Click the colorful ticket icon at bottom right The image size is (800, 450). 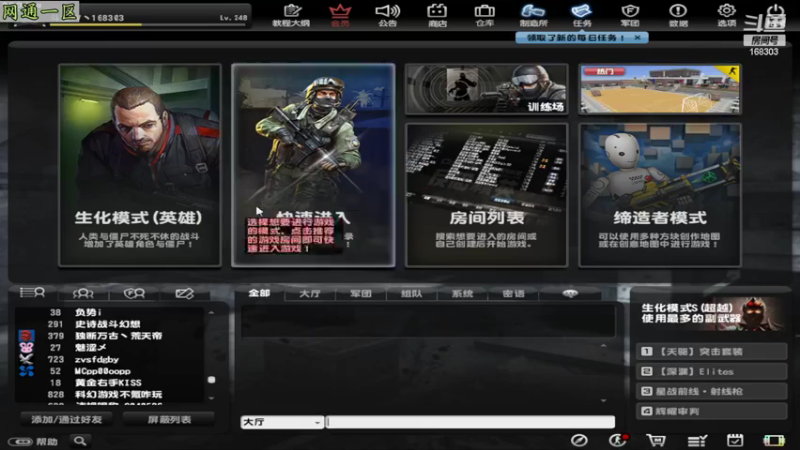click(773, 440)
